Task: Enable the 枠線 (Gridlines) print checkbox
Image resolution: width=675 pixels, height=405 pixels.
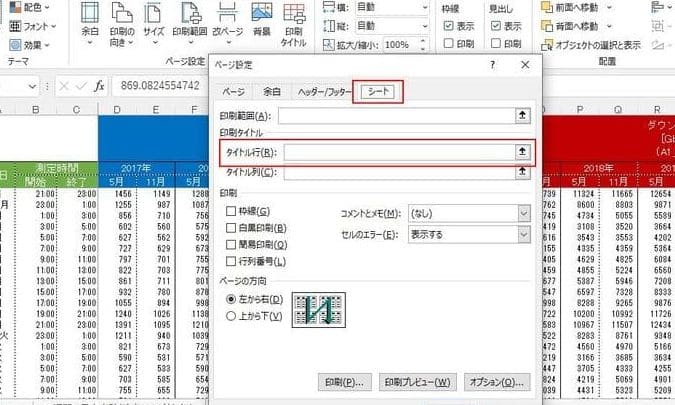Action: coord(232,212)
